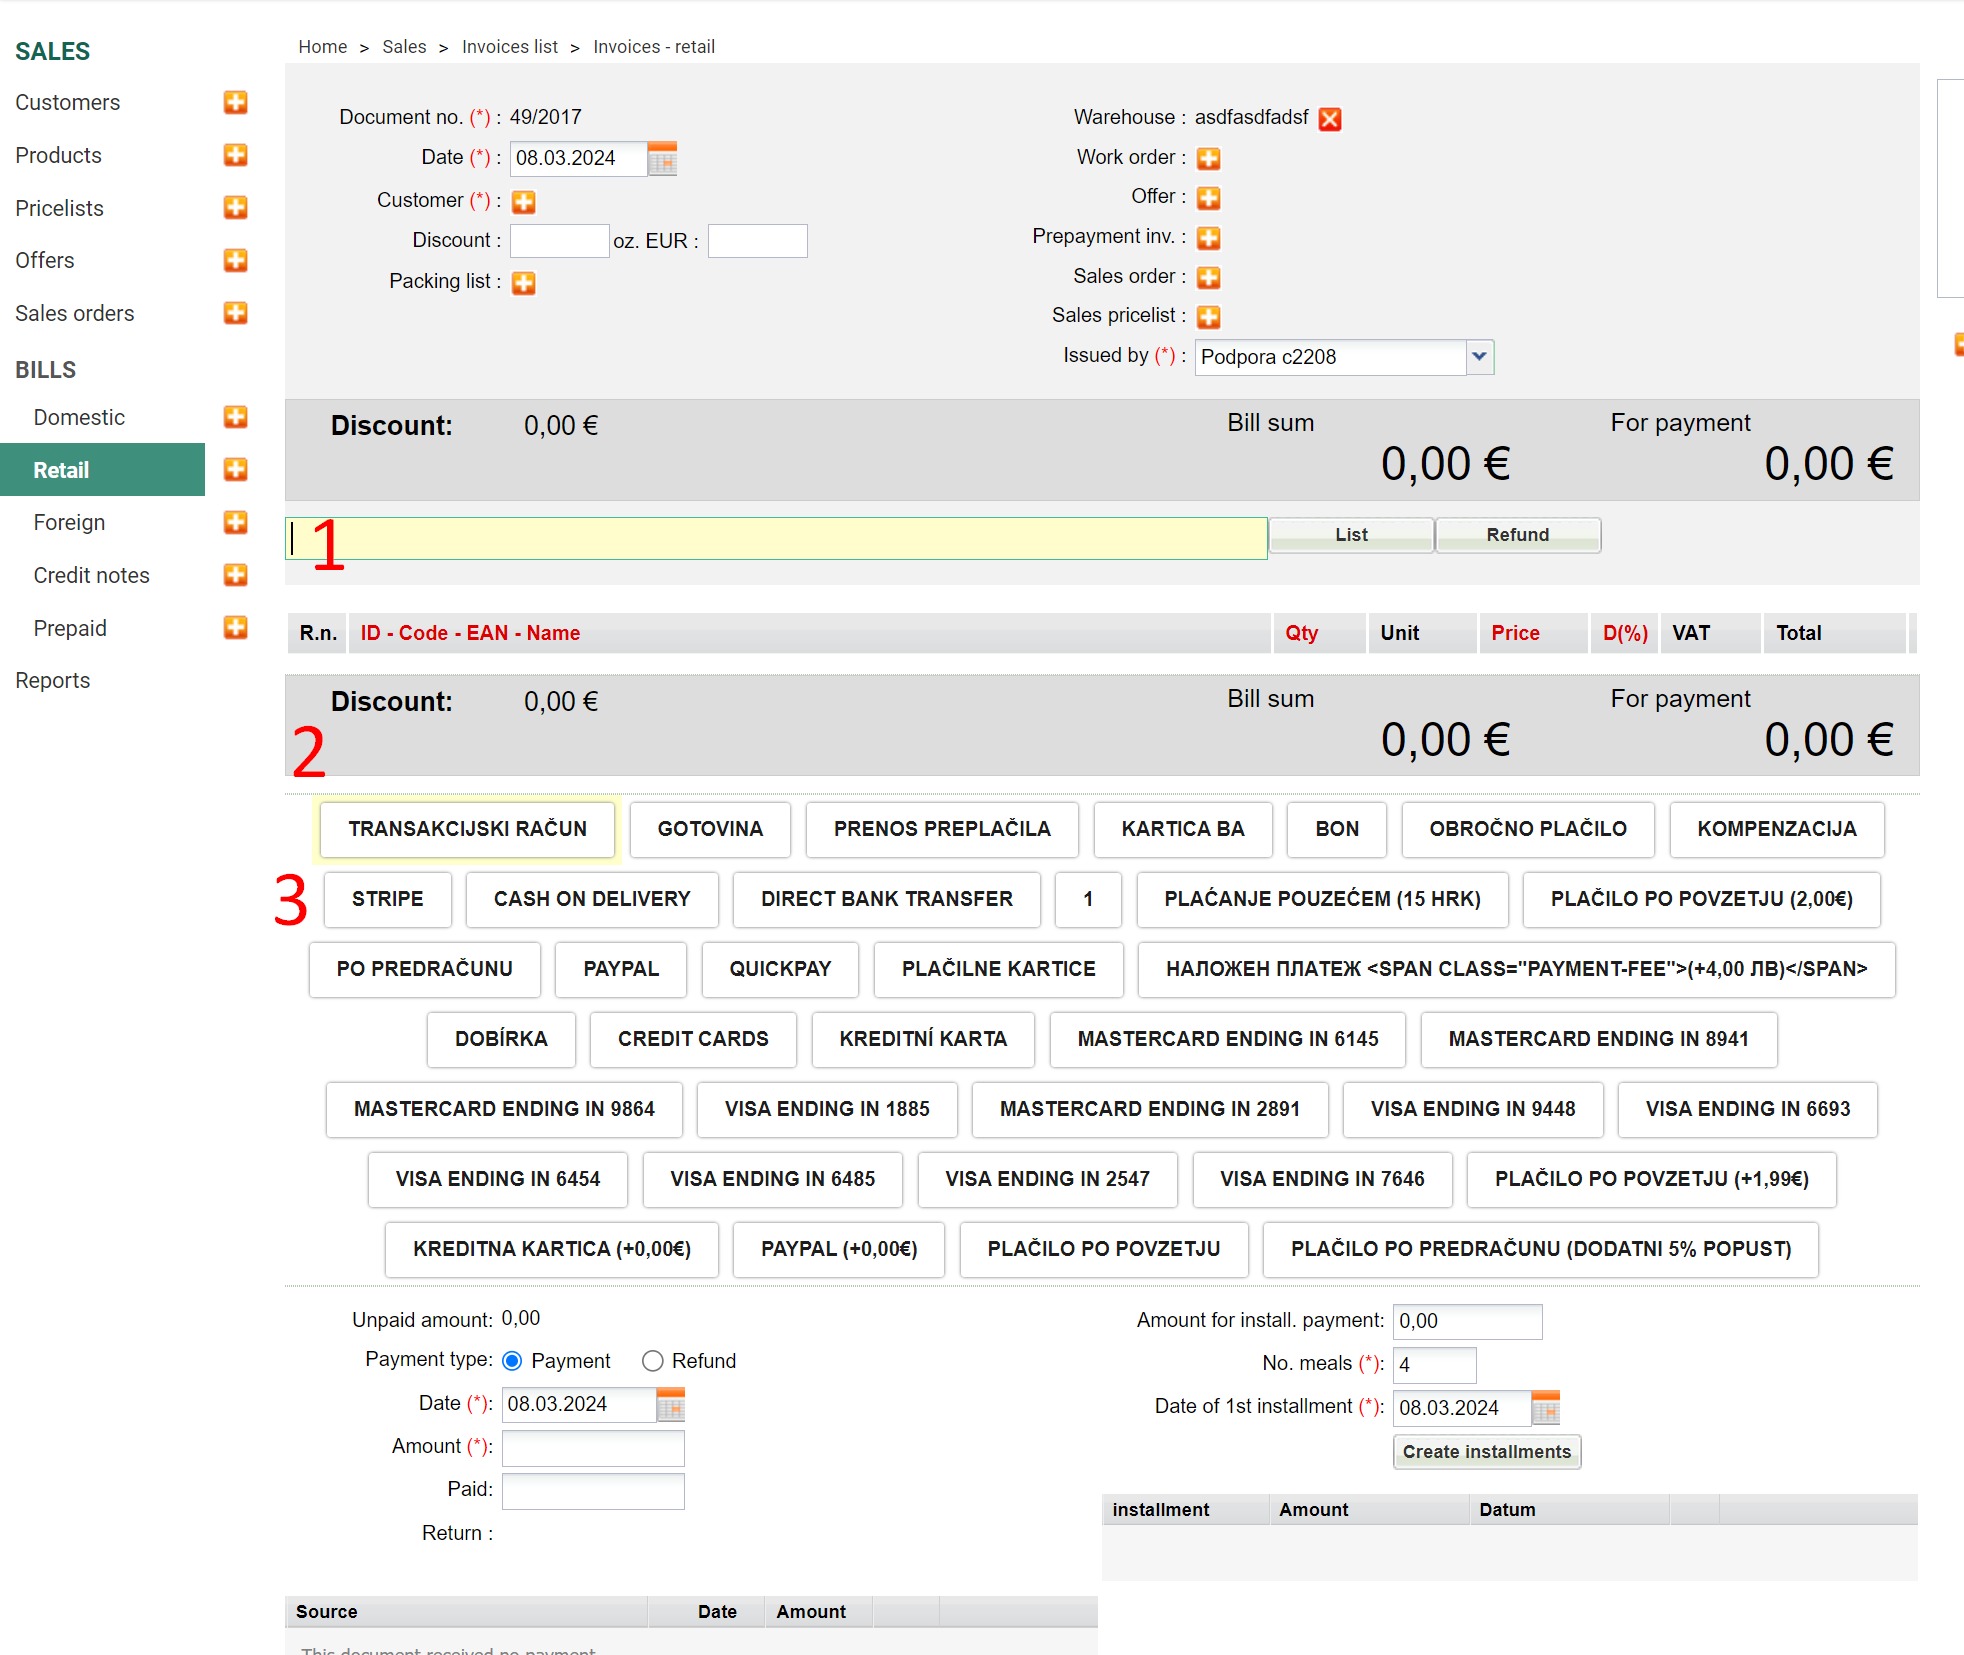The height and width of the screenshot is (1655, 1964).
Task: Choose STRIPE payment method
Action: click(x=388, y=899)
